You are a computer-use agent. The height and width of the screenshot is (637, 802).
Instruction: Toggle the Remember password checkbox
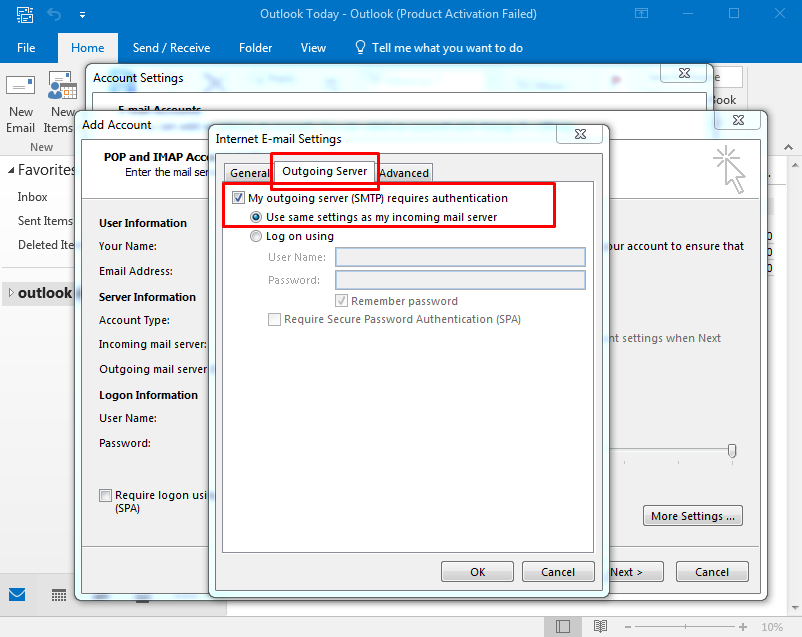342,300
